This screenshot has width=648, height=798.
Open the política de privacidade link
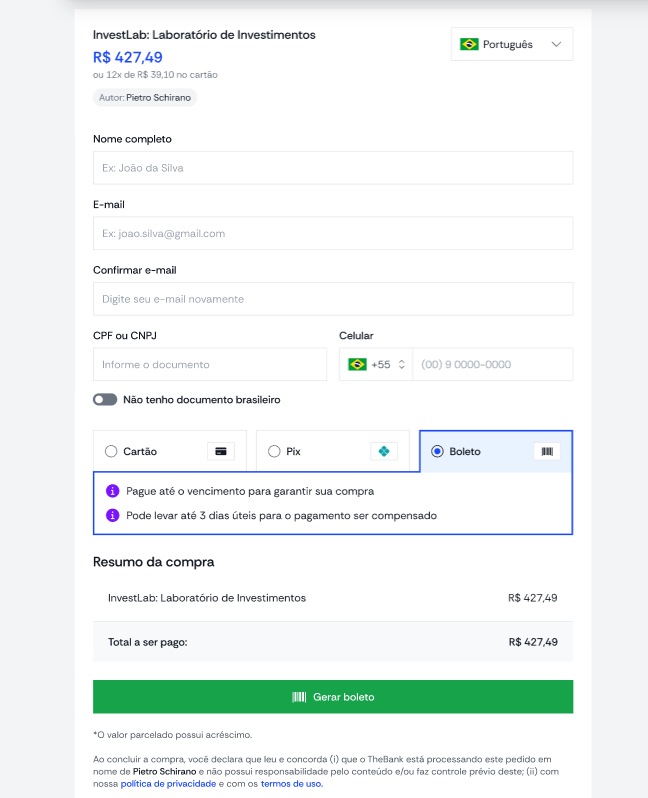[x=168, y=784]
